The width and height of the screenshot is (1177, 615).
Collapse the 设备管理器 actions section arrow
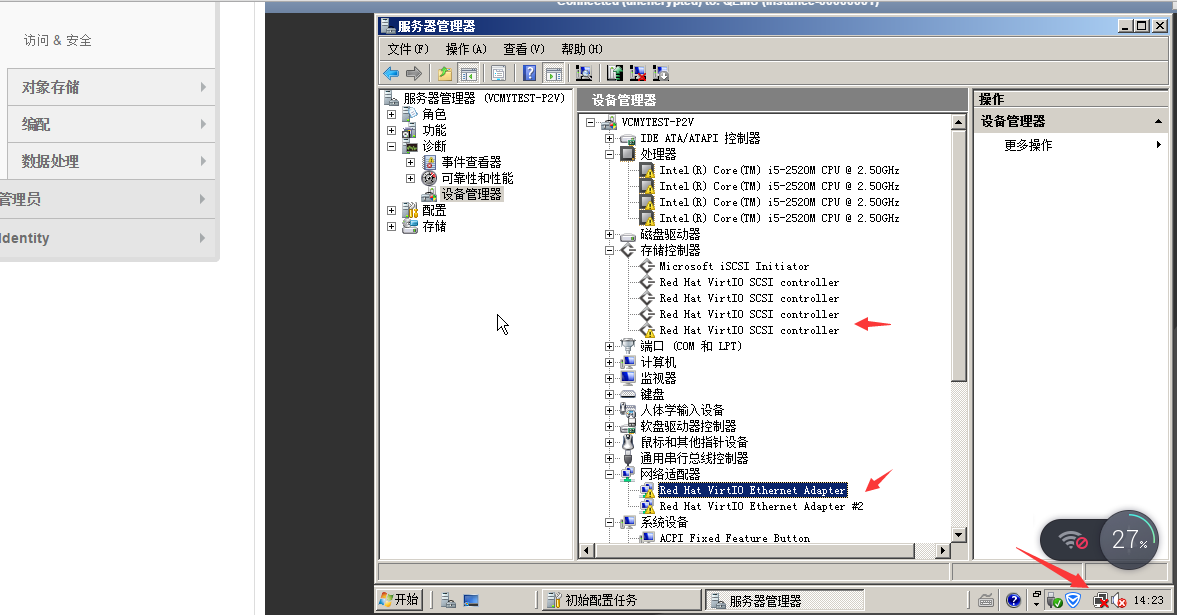[1158, 122]
